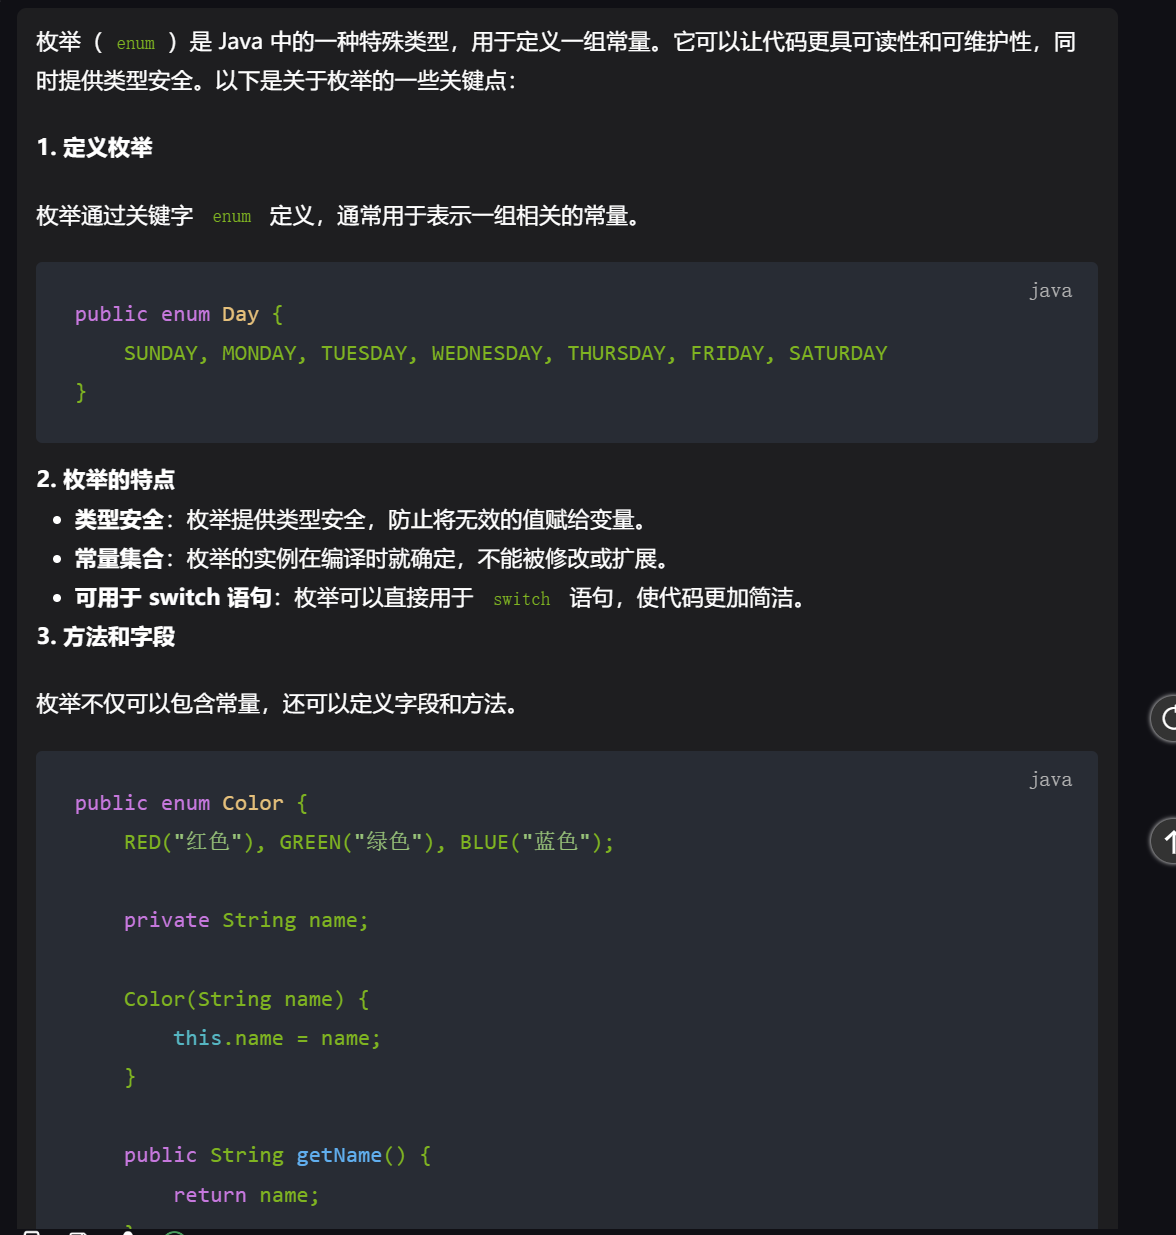Click the text '以下是关于枚举的一些关键点:'
The height and width of the screenshot is (1235, 1176).
tap(366, 81)
